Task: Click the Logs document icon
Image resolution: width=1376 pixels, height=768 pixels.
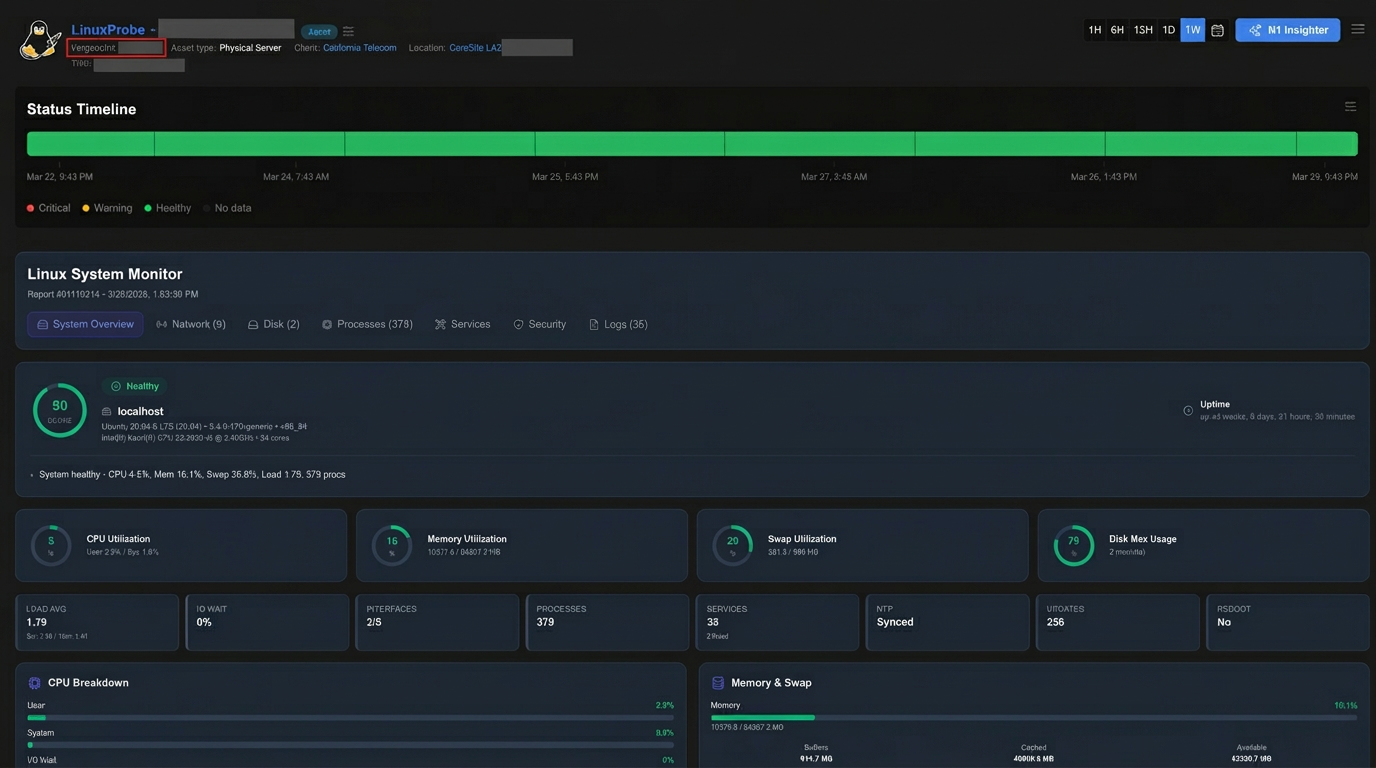Action: click(593, 323)
